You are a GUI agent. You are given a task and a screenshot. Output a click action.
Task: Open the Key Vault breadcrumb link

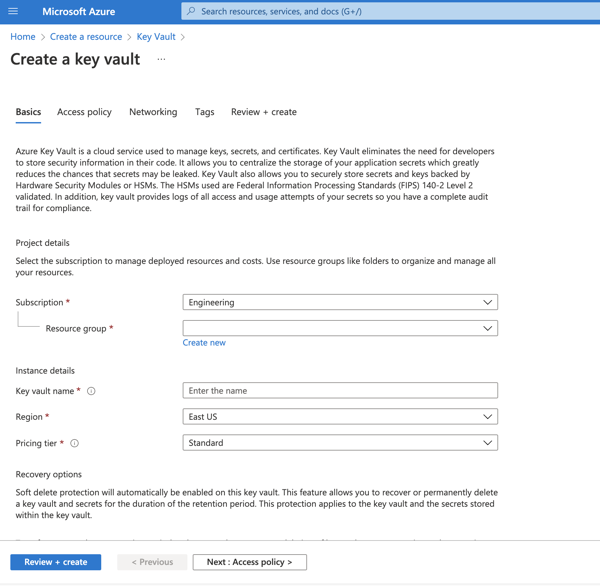pos(156,37)
